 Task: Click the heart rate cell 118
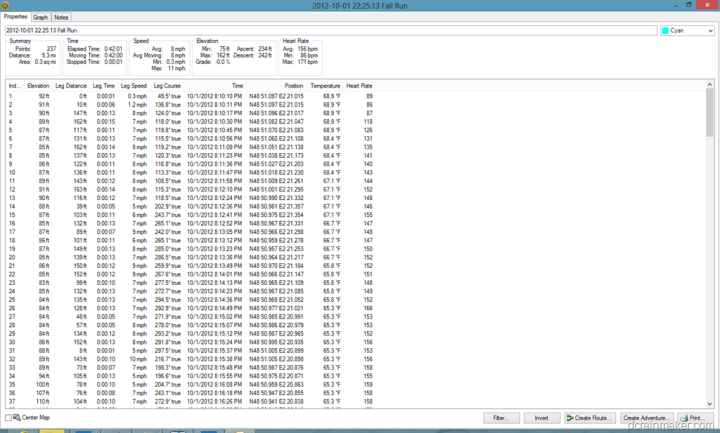click(368, 122)
